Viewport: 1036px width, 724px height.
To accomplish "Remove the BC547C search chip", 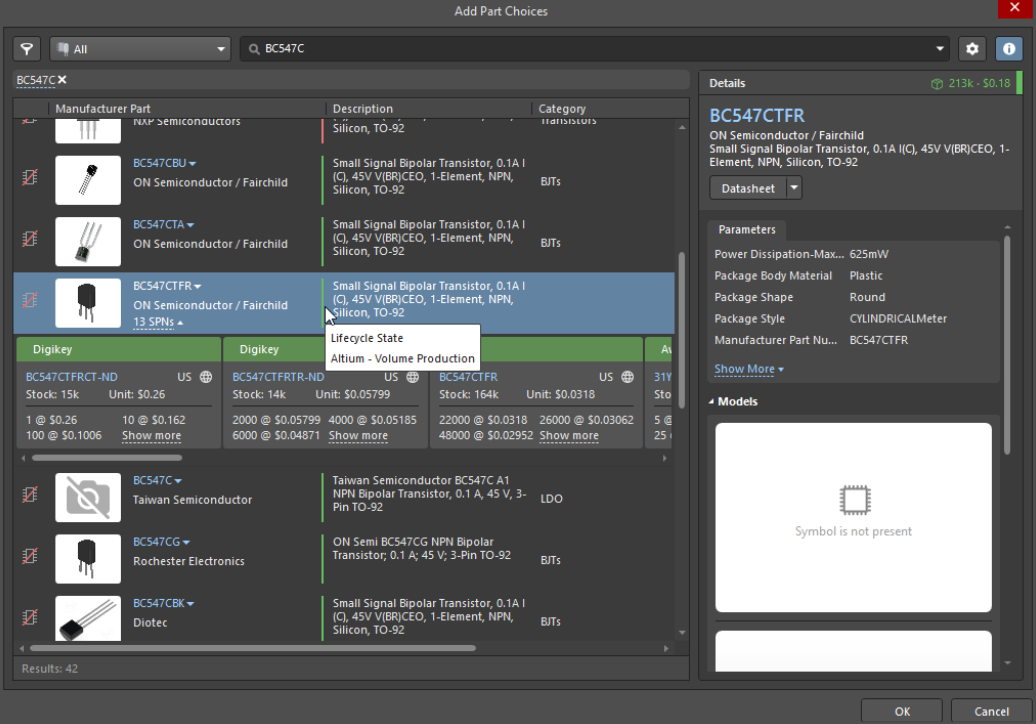I will (x=62, y=79).
